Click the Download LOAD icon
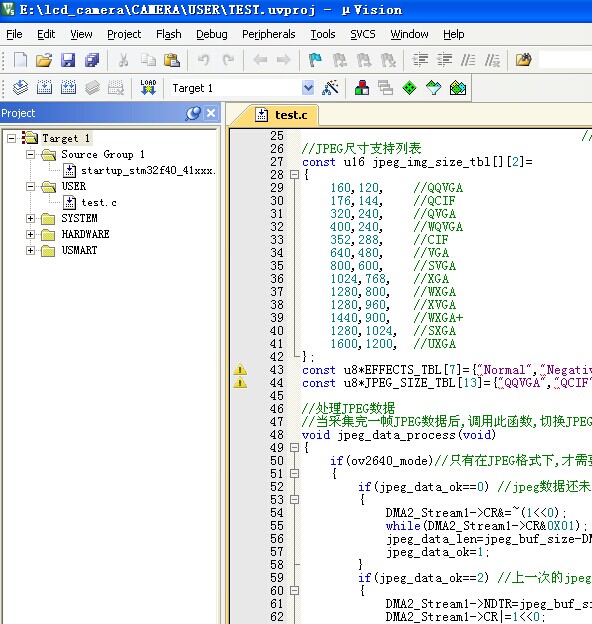592x624 pixels. [x=148, y=87]
